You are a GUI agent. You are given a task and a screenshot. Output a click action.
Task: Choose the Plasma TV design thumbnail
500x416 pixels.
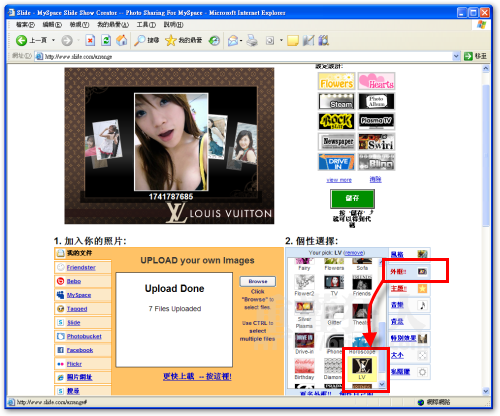tap(377, 121)
